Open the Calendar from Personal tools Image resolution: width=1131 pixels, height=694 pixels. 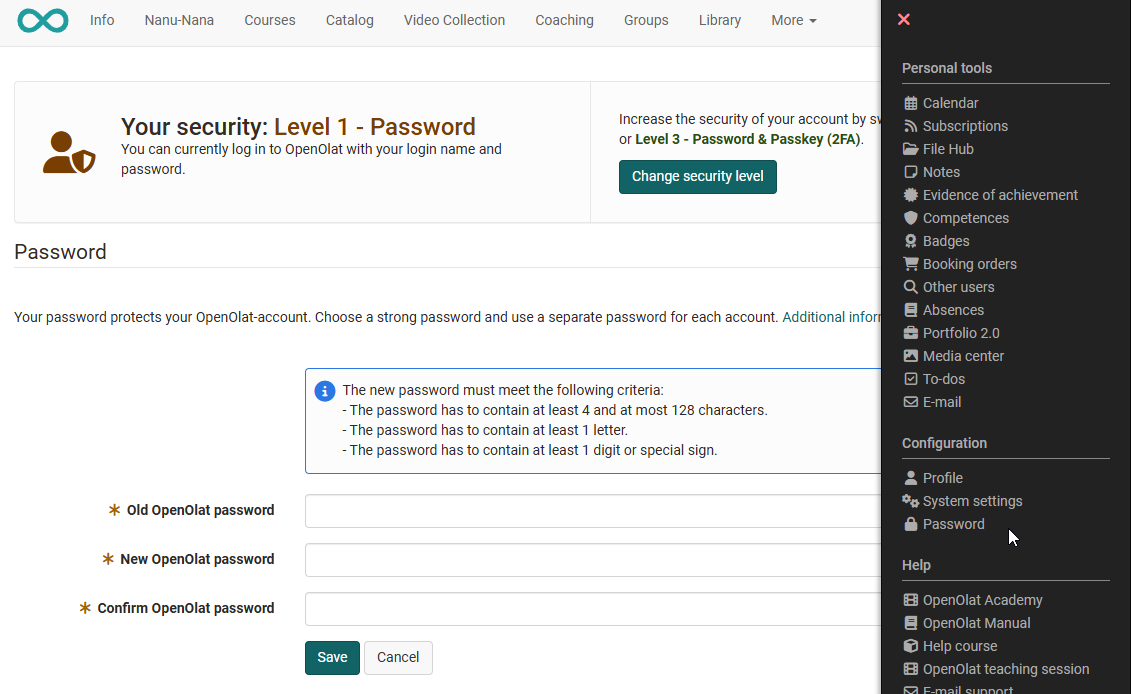948,102
